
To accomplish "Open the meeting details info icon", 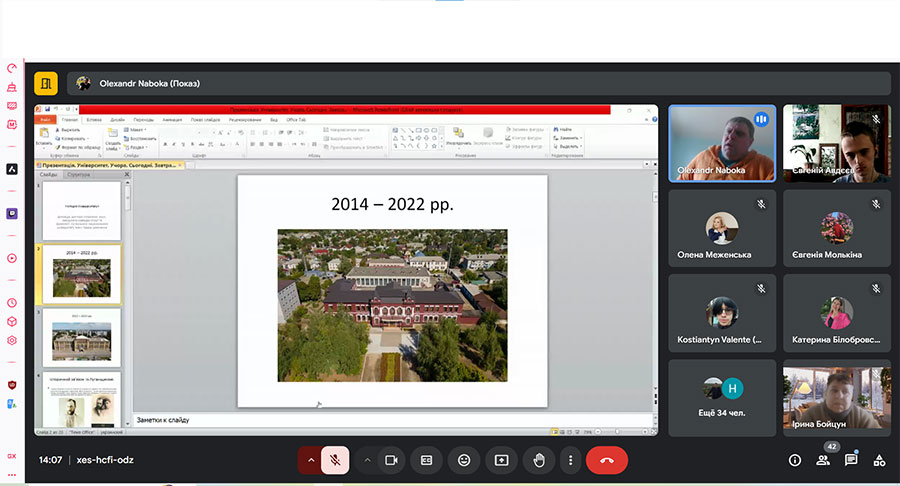I will (x=795, y=460).
